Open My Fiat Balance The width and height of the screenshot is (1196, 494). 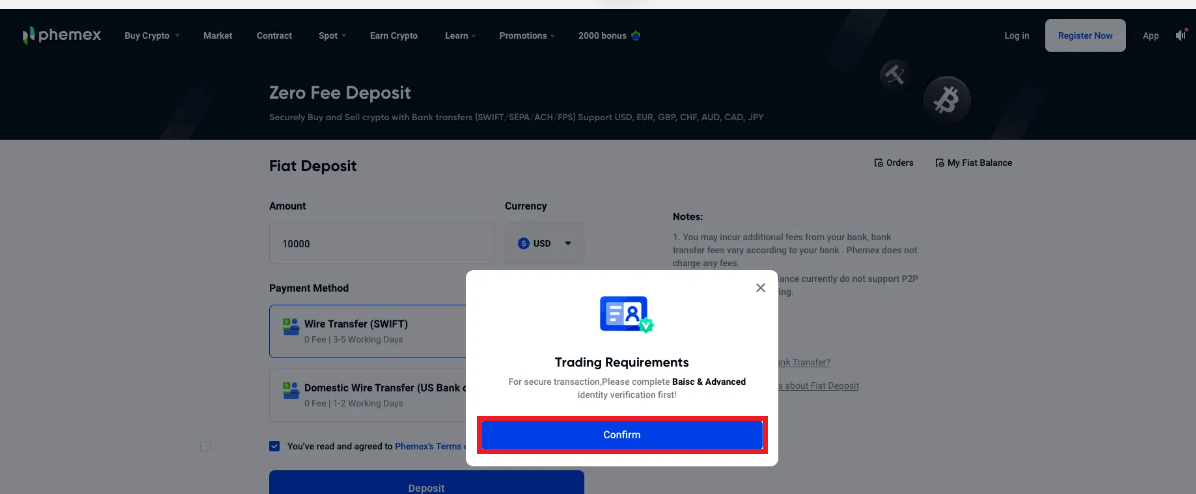tap(973, 163)
